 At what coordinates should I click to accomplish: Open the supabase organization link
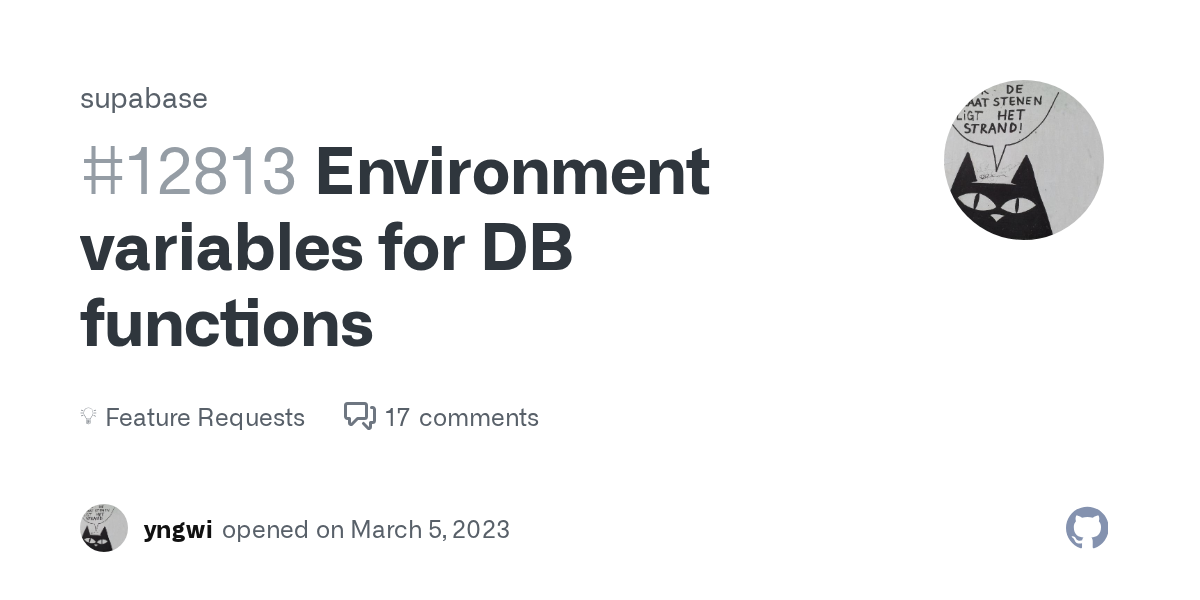pos(144,98)
